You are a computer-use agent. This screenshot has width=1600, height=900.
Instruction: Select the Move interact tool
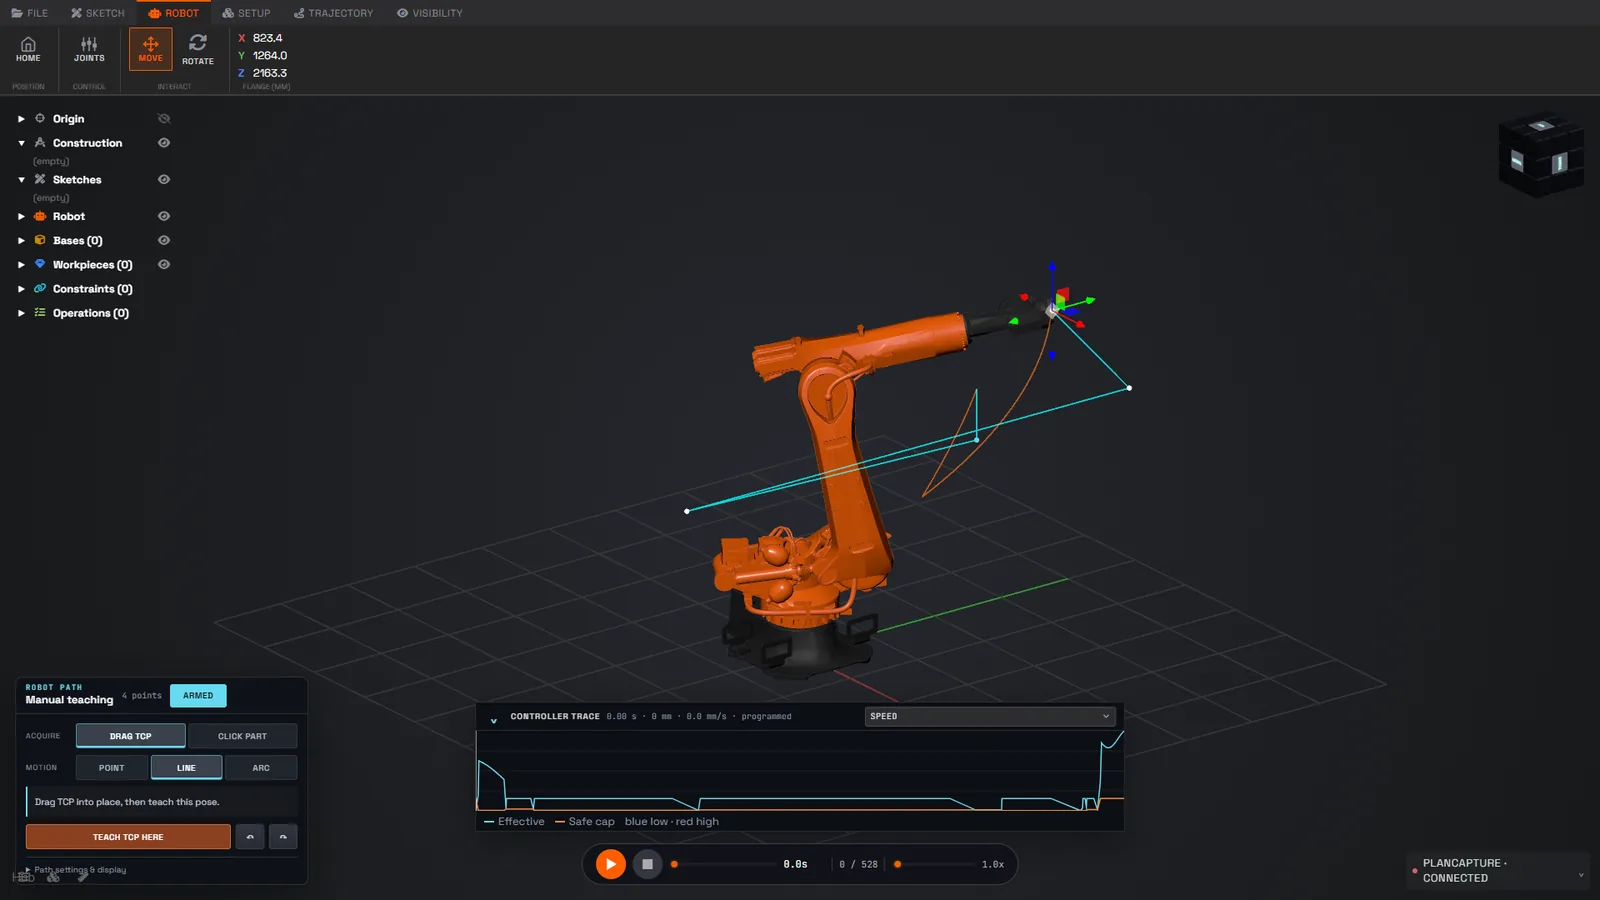150,49
